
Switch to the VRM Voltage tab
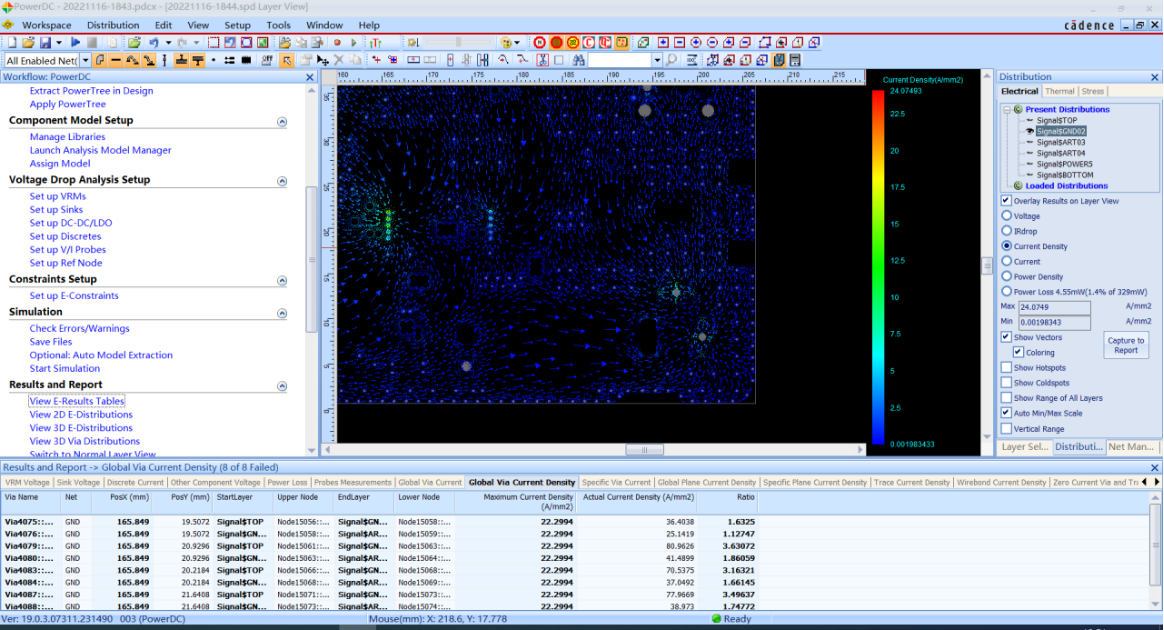[27, 482]
